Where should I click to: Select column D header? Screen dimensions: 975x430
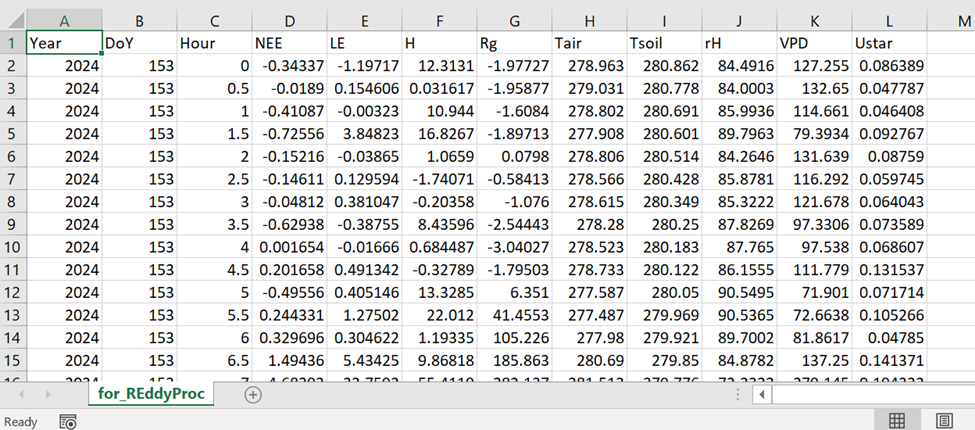(x=288, y=20)
